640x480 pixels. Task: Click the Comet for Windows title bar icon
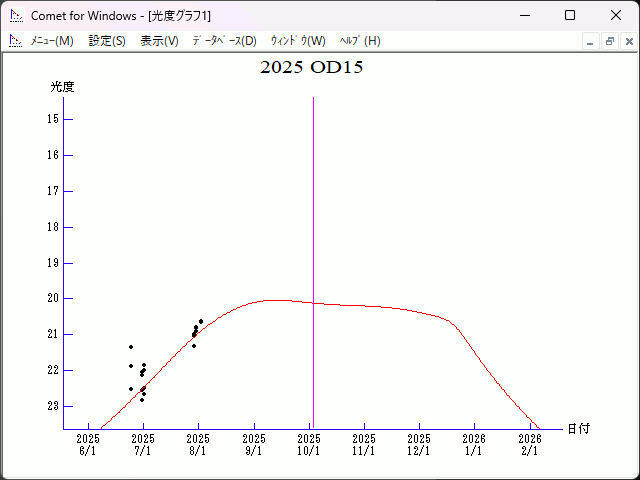coord(15,15)
